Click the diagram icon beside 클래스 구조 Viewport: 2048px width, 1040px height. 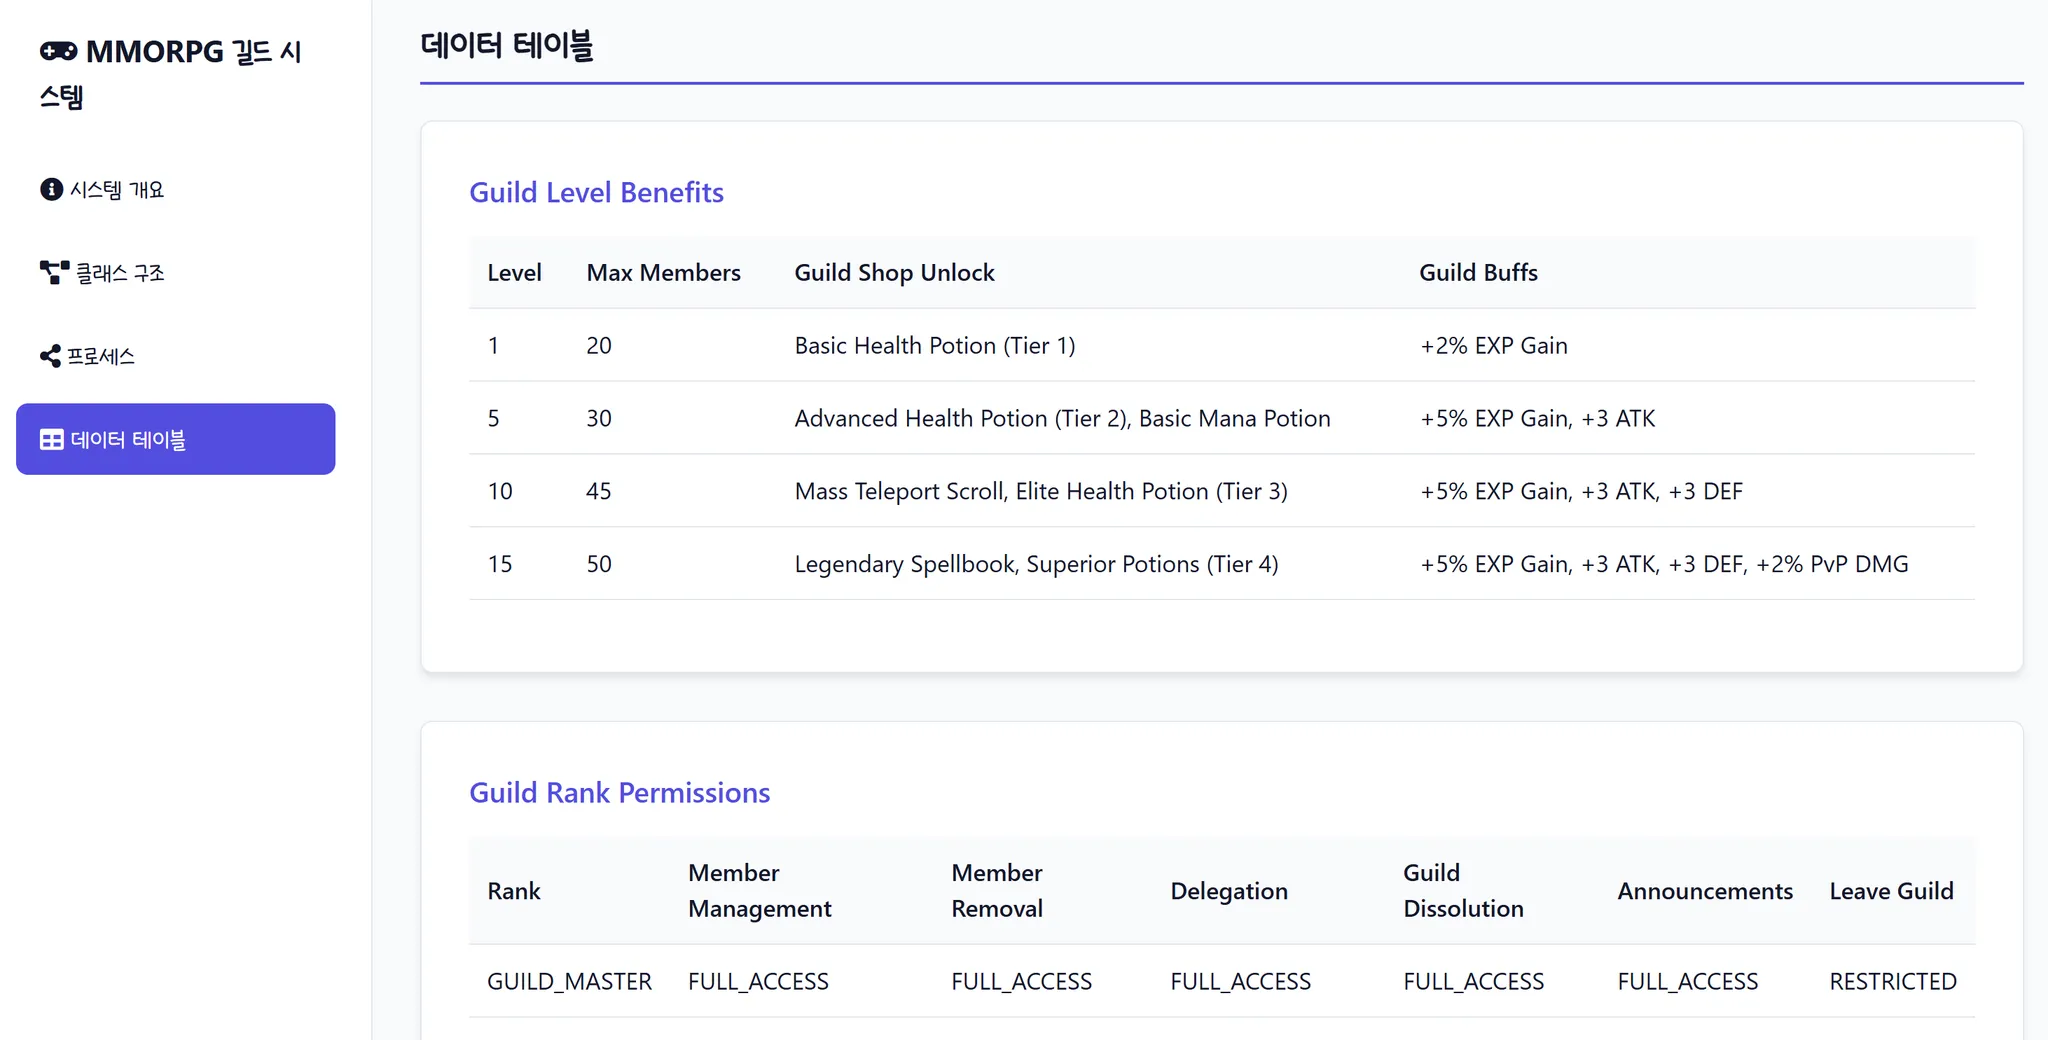pos(54,272)
